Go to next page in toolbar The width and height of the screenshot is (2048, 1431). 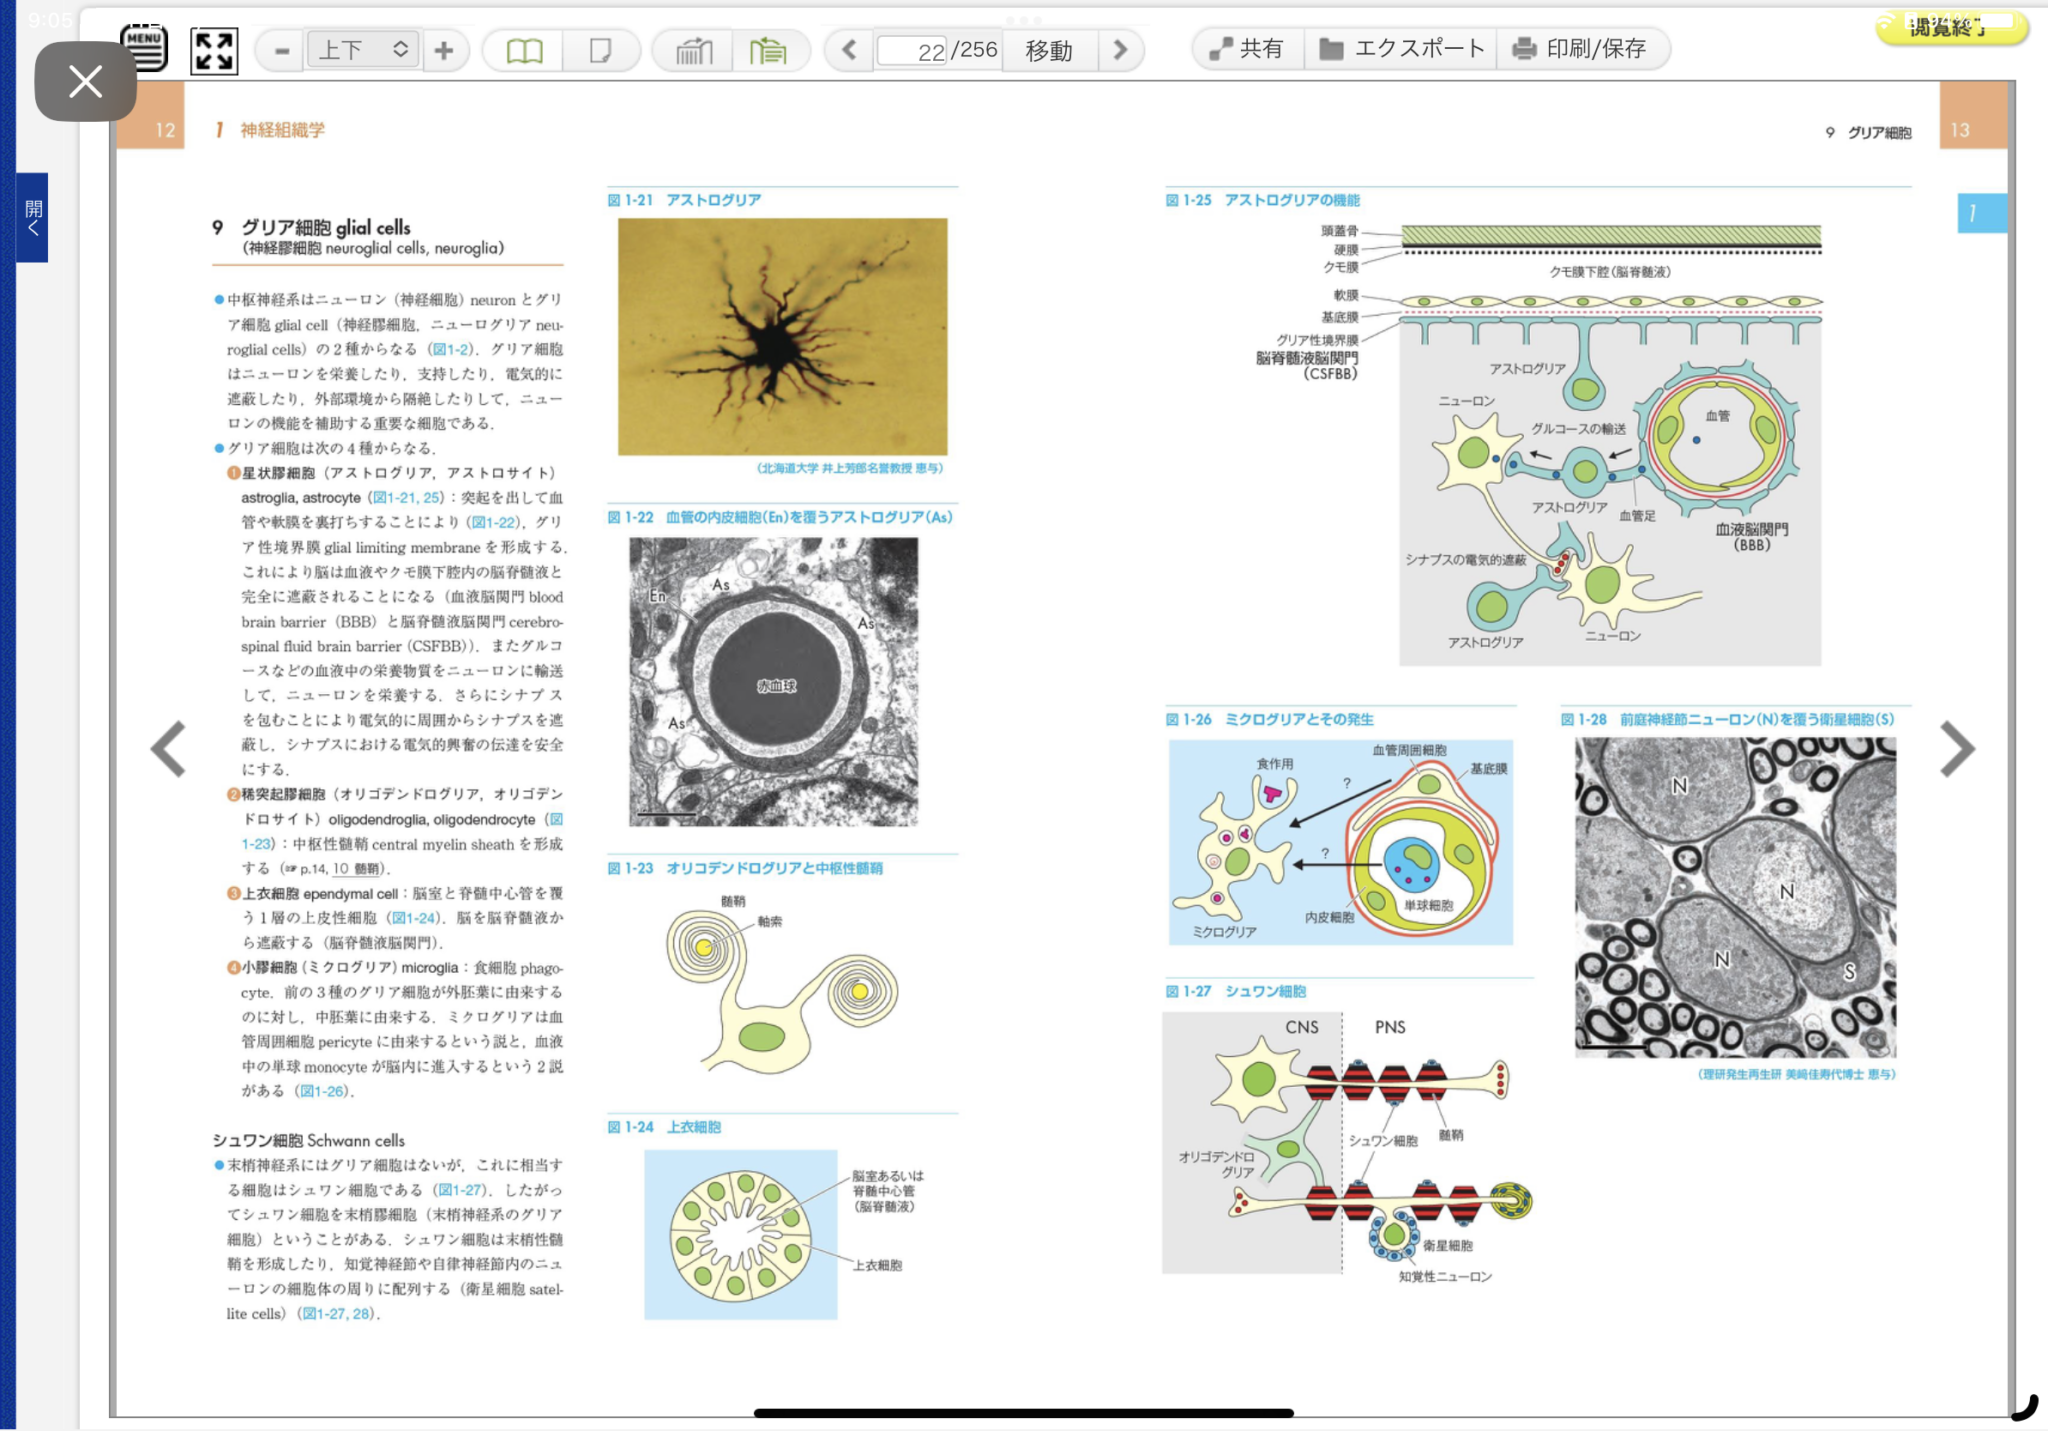[x=1120, y=50]
